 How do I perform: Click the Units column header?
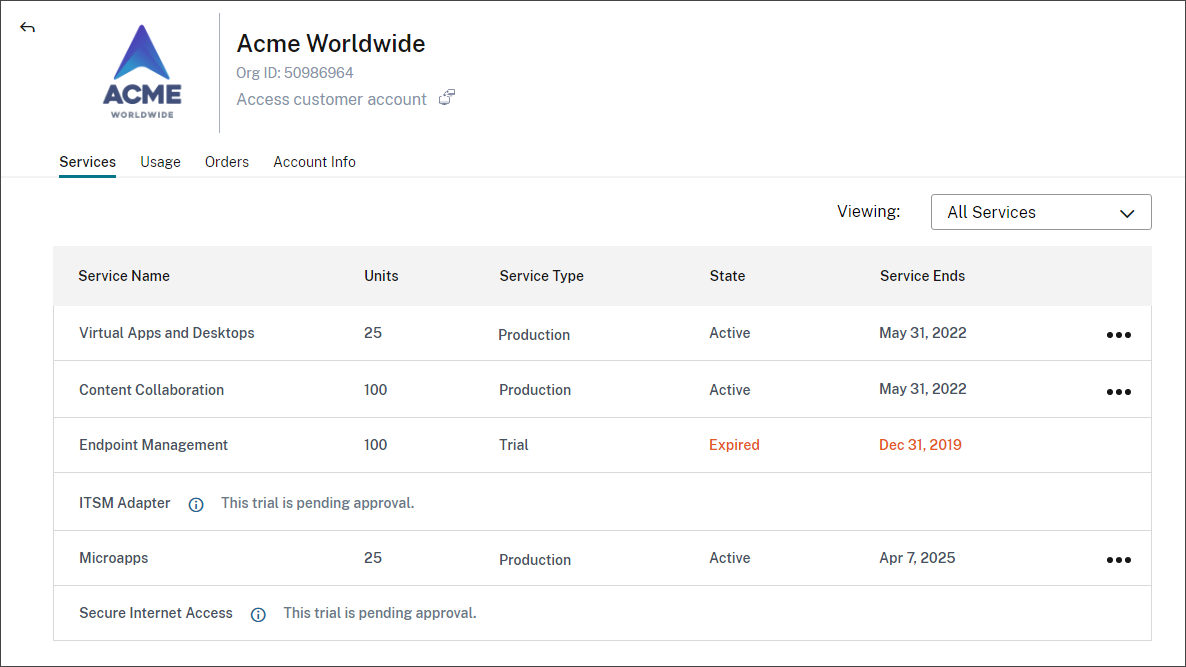(381, 276)
